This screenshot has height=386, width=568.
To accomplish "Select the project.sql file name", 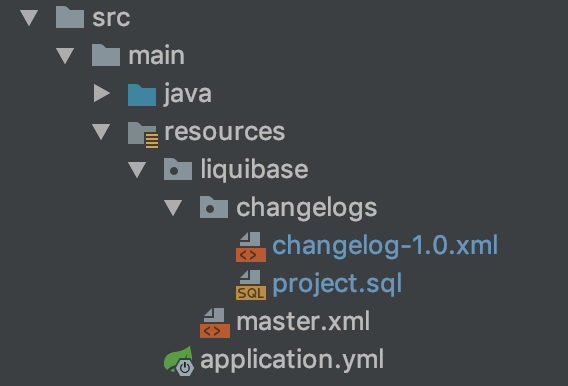I will (337, 284).
